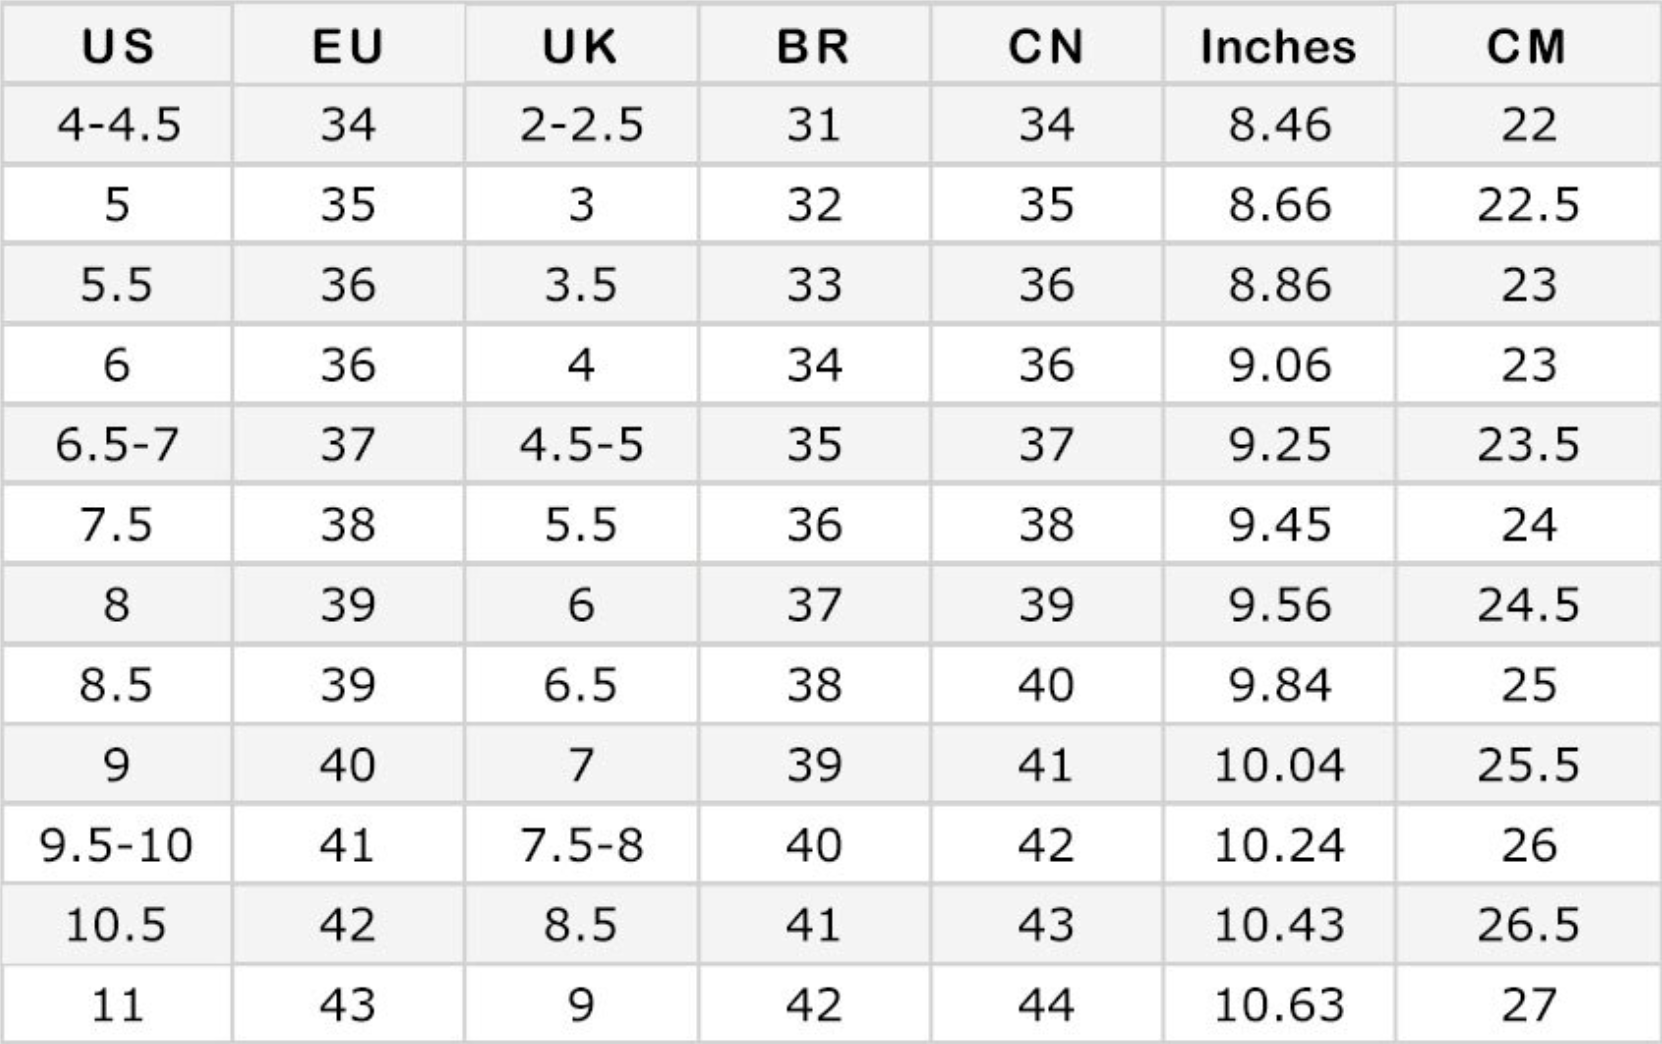Click the 9.06 inches cell
This screenshot has width=1662, height=1044.
1279,365
